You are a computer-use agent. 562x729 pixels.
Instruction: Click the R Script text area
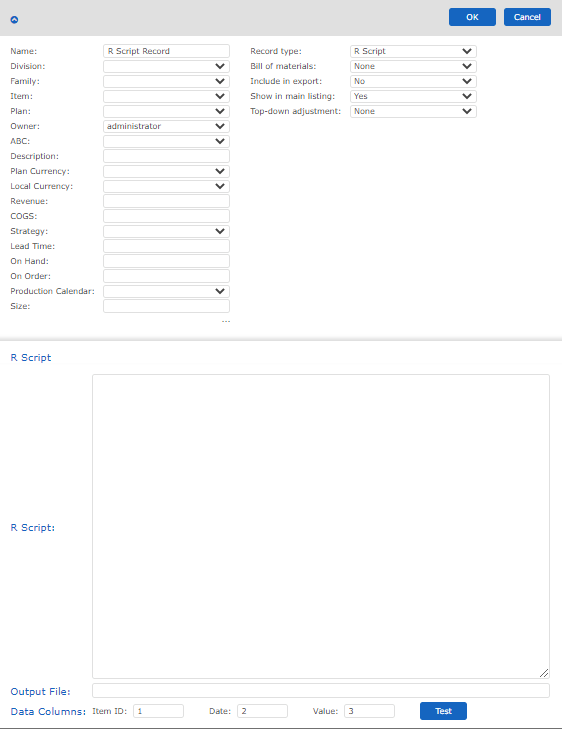(x=321, y=526)
